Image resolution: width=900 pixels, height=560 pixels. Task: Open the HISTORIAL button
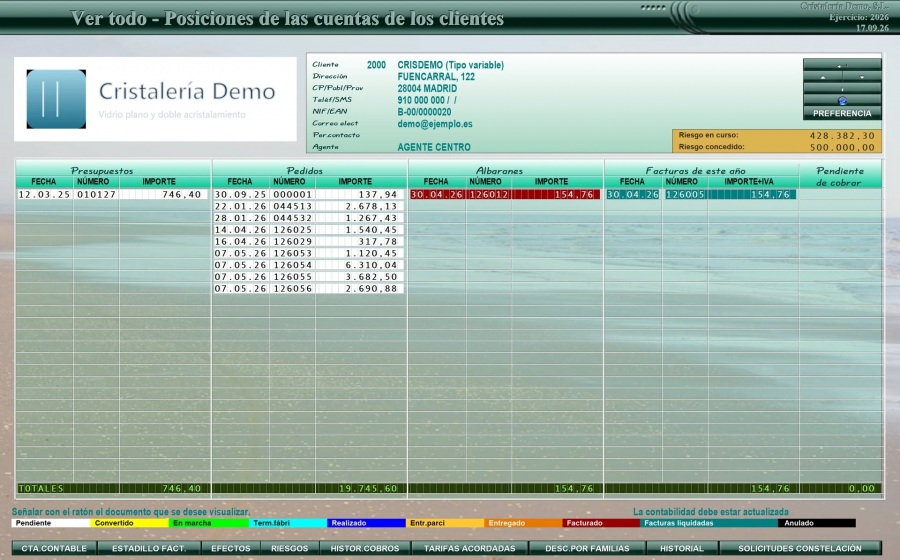681,548
